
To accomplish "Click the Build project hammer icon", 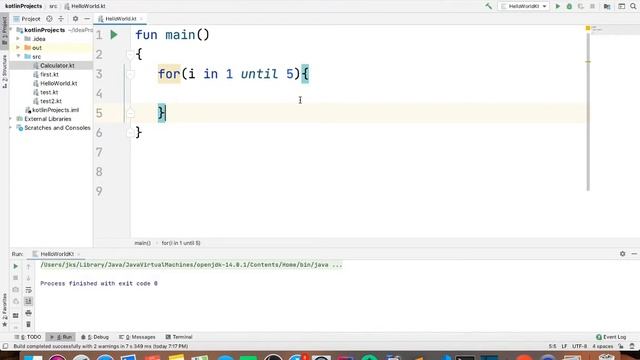I will coord(489,6).
